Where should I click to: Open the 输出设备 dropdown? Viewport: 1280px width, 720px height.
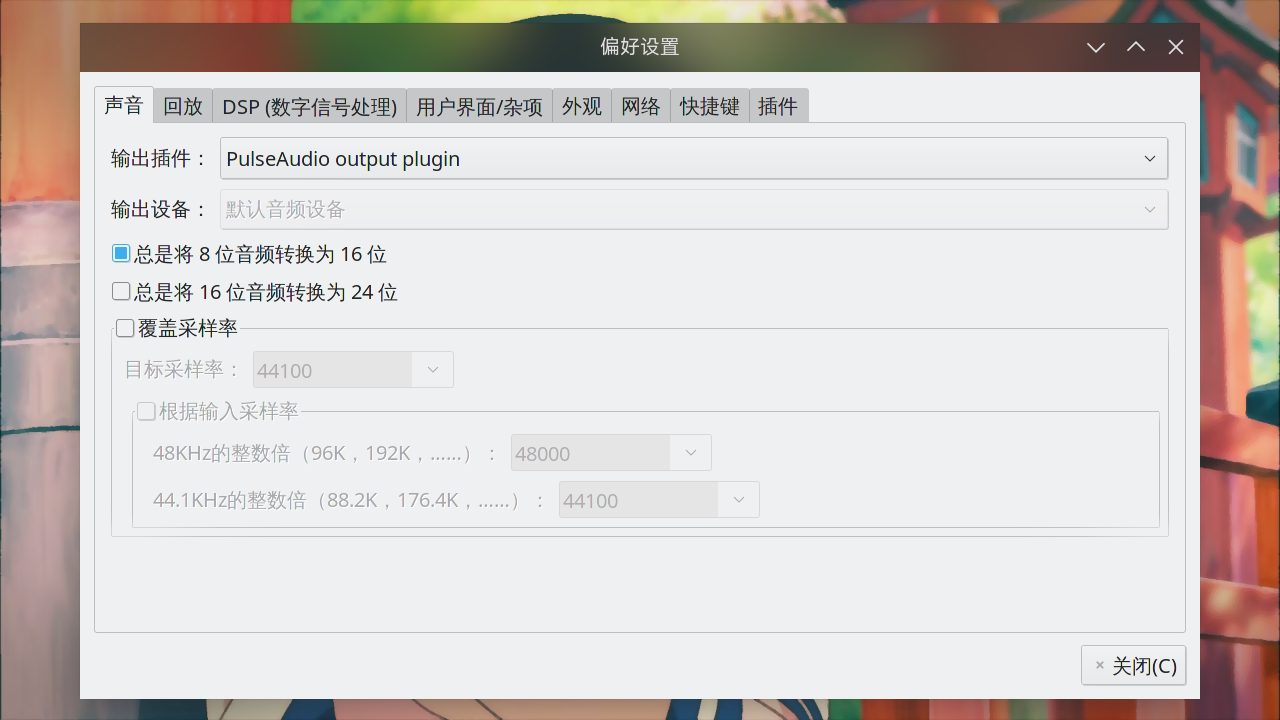(x=693, y=210)
